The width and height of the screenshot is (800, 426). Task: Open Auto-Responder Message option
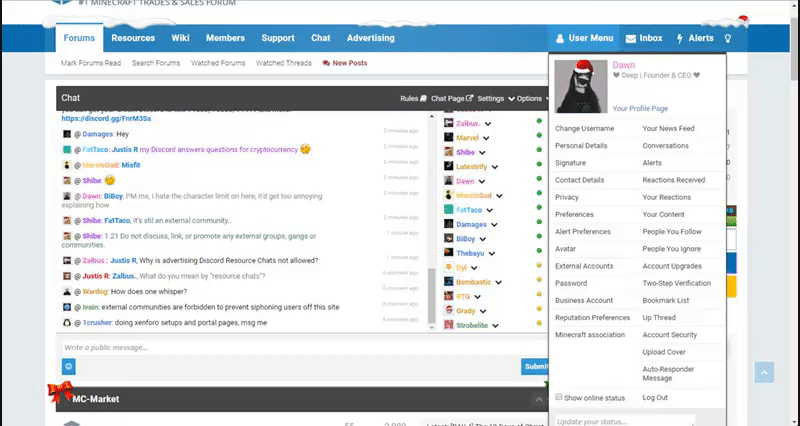click(x=668, y=373)
